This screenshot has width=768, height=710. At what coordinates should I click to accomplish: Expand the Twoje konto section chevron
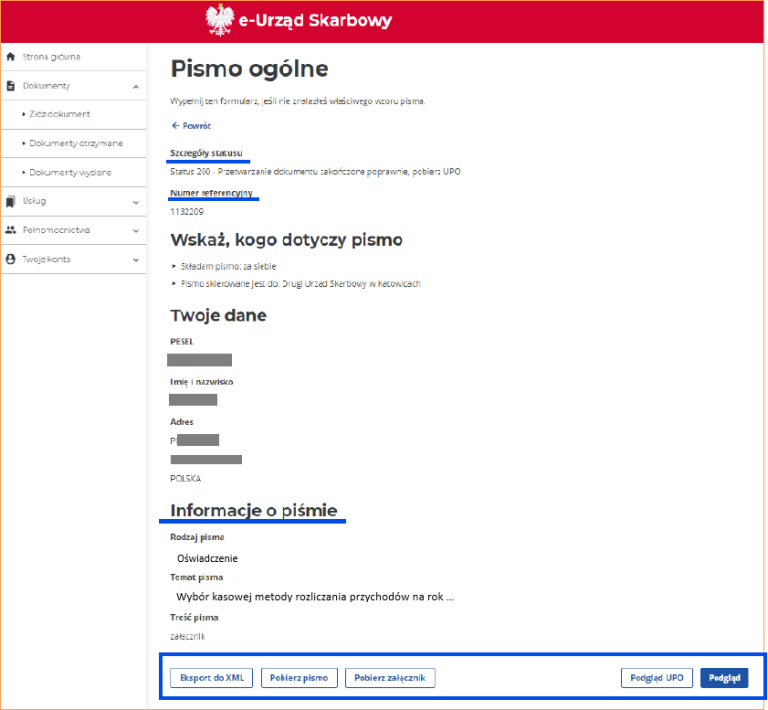(x=136, y=260)
